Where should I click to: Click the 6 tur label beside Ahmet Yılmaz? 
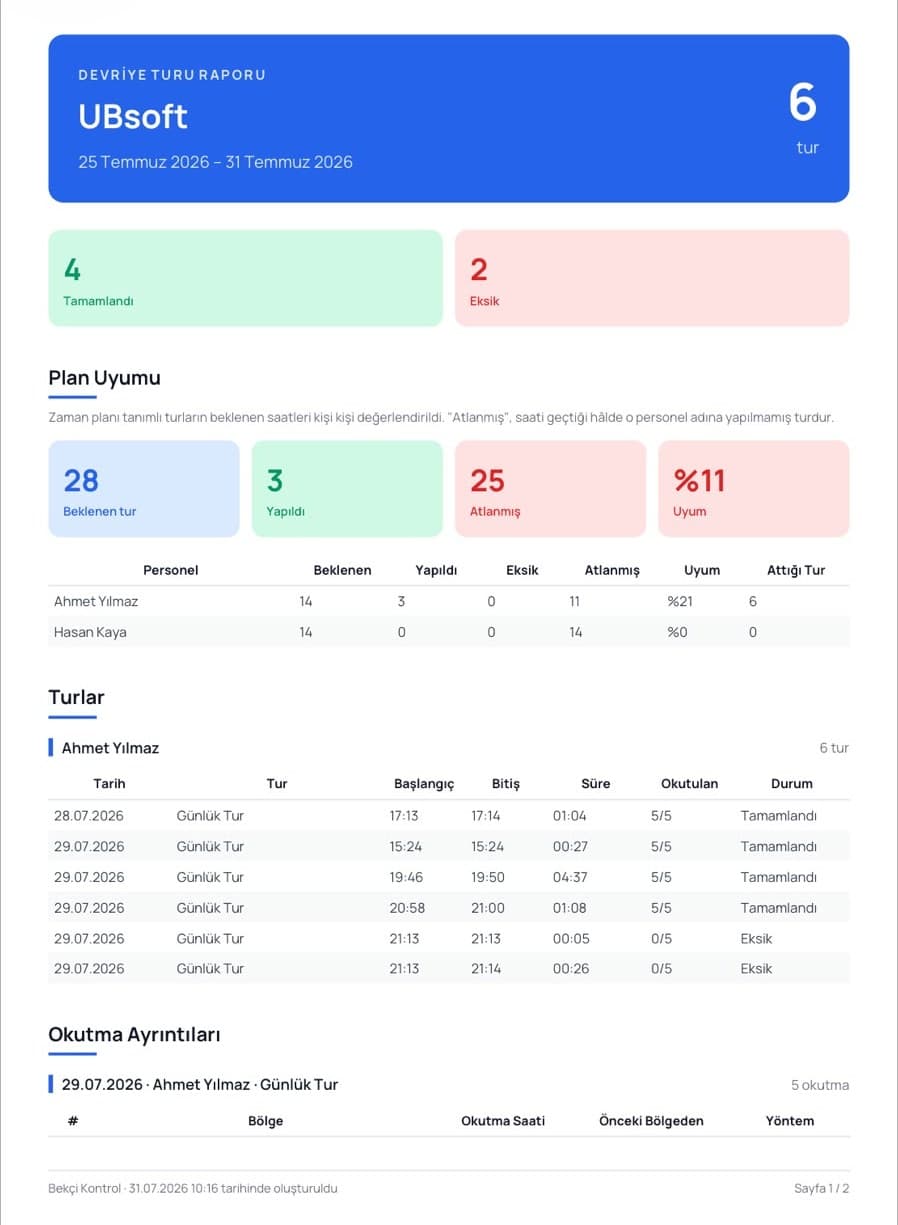tap(834, 748)
